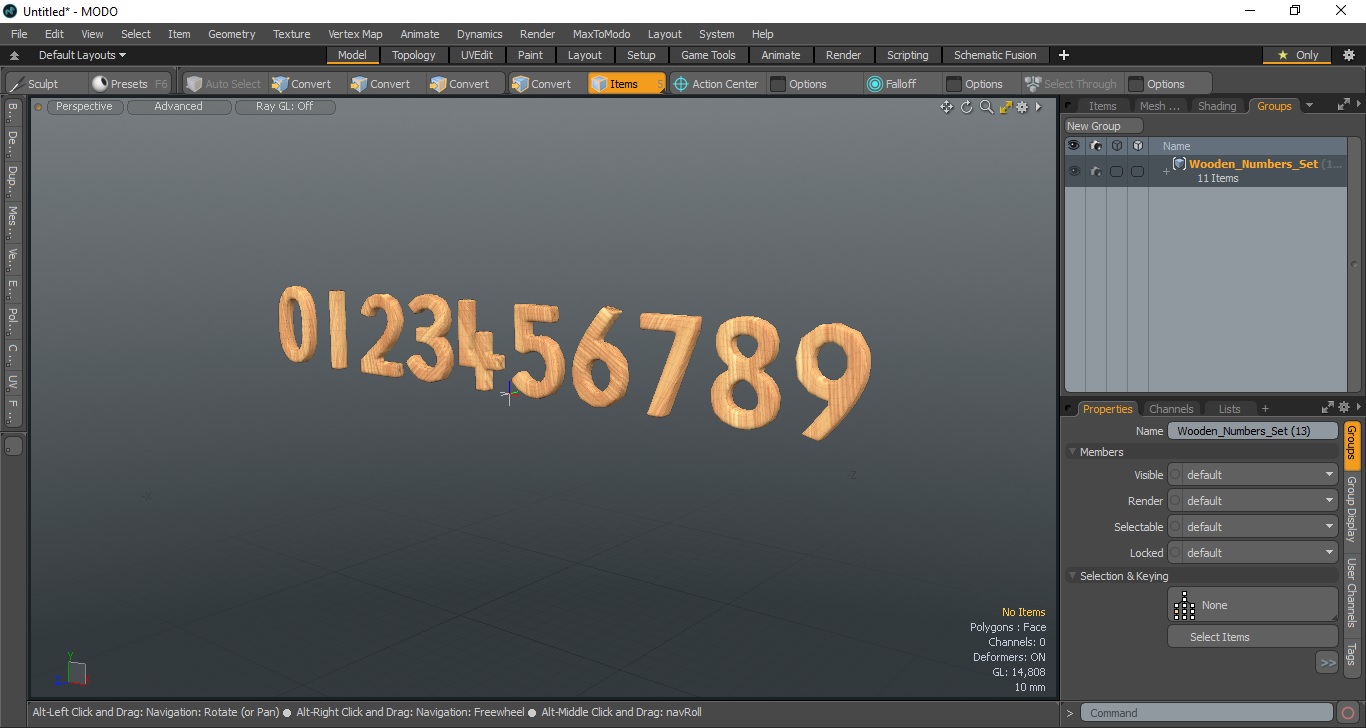Click the viewport pan/move icon
The height and width of the screenshot is (728, 1366).
click(x=946, y=107)
